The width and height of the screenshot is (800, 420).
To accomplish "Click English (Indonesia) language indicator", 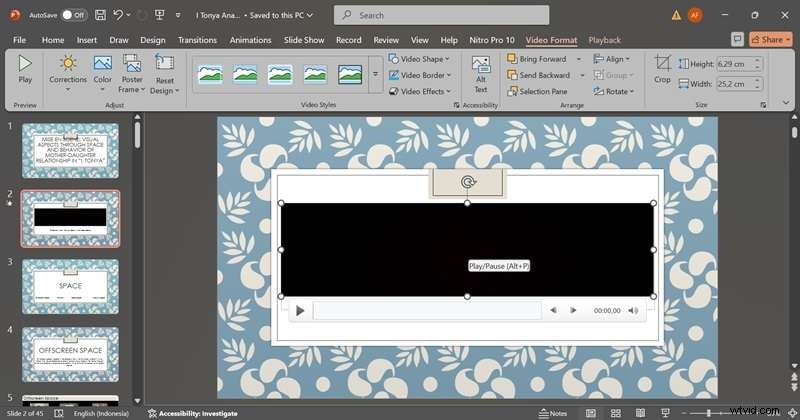I will [101, 413].
